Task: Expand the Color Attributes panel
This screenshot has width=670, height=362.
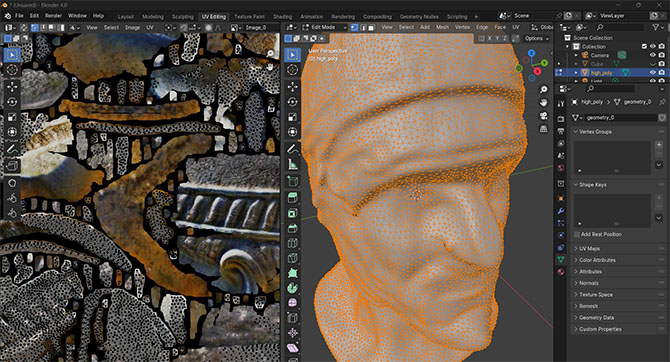Action: click(x=618, y=260)
